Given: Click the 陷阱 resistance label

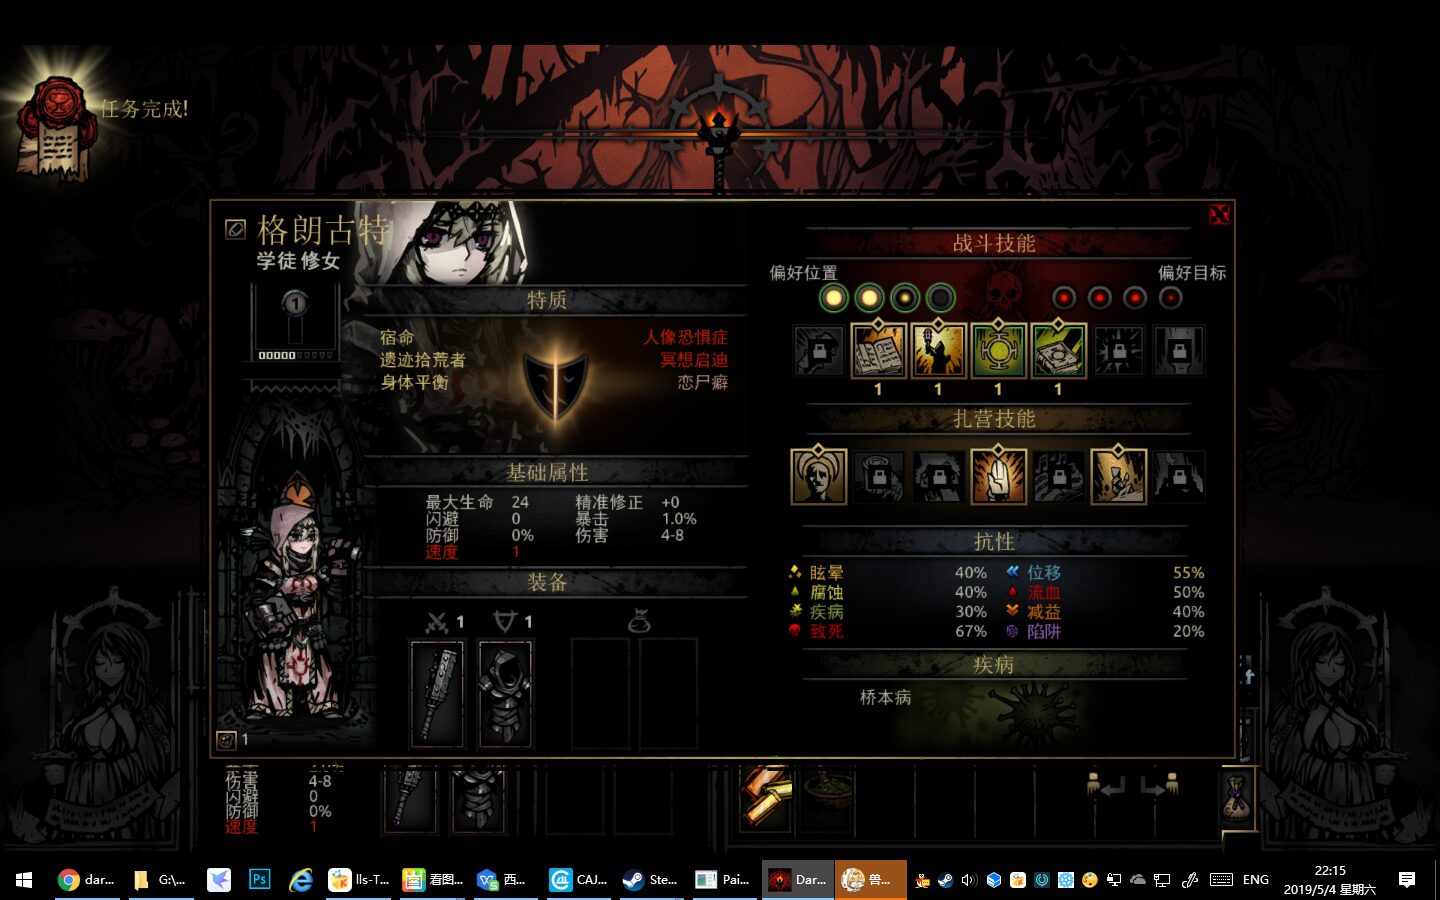Looking at the screenshot, I should click(1044, 631).
